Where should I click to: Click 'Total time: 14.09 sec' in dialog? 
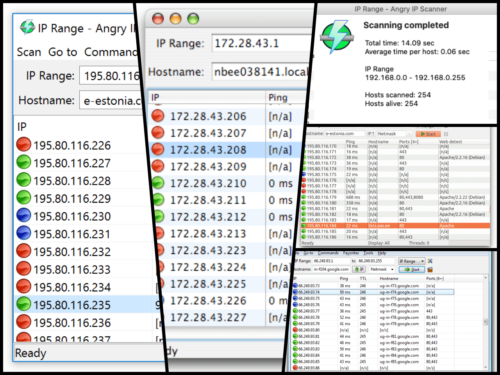(399, 43)
